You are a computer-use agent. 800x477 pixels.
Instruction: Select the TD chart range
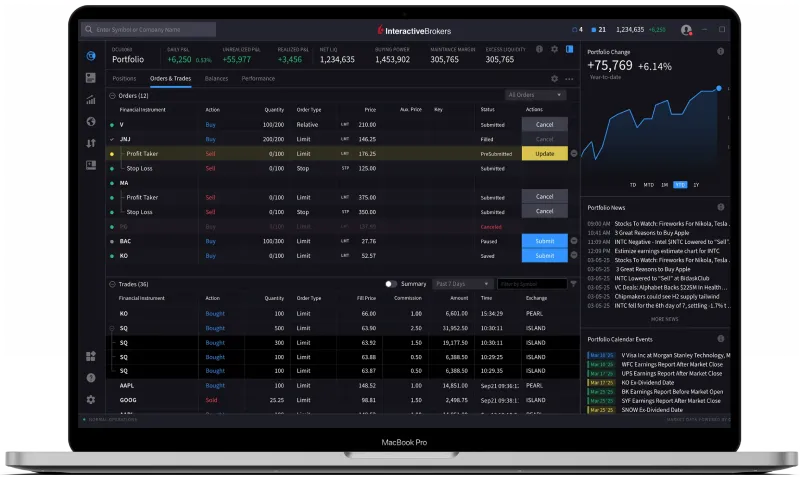[x=633, y=185]
